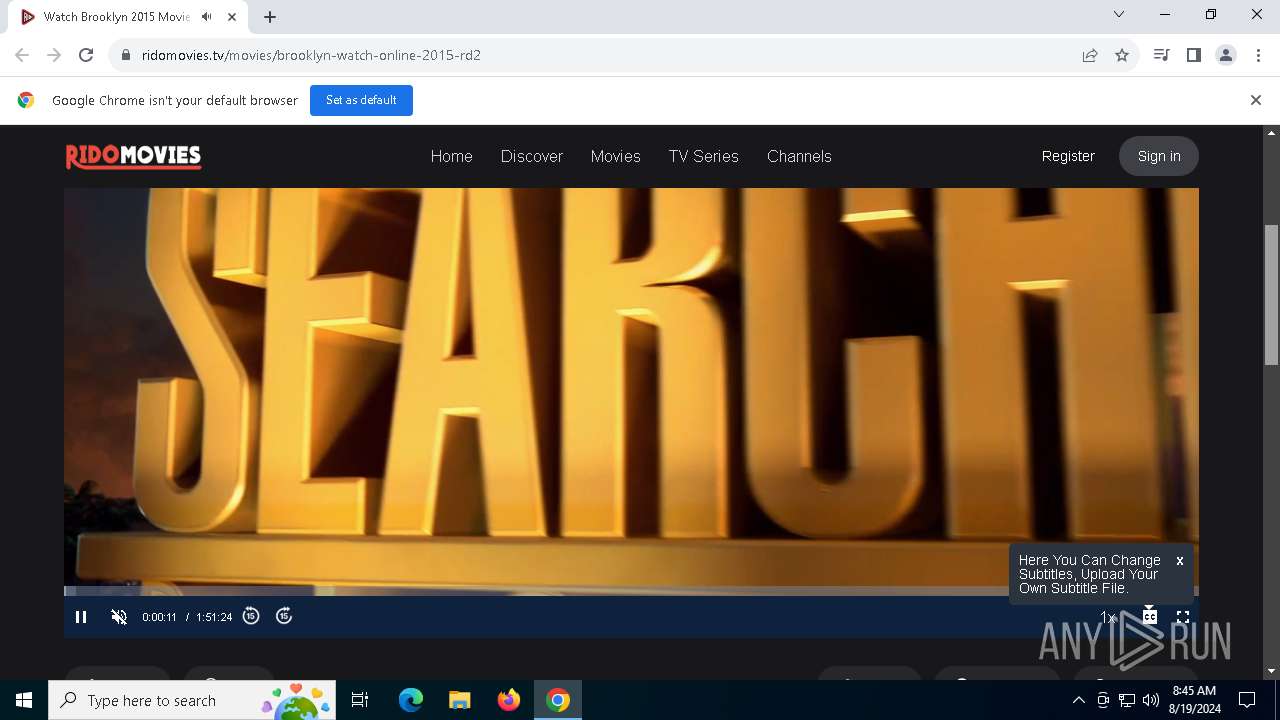This screenshot has height=720, width=1280.
Task: Open network status tray icon
Action: [1127, 700]
